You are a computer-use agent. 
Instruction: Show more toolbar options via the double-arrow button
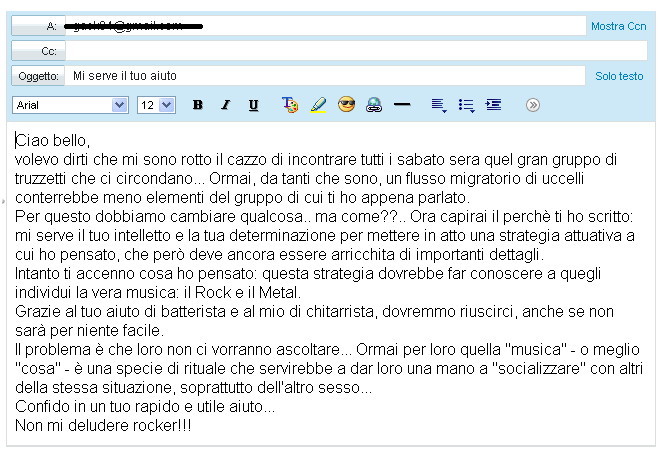pyautogui.click(x=533, y=105)
